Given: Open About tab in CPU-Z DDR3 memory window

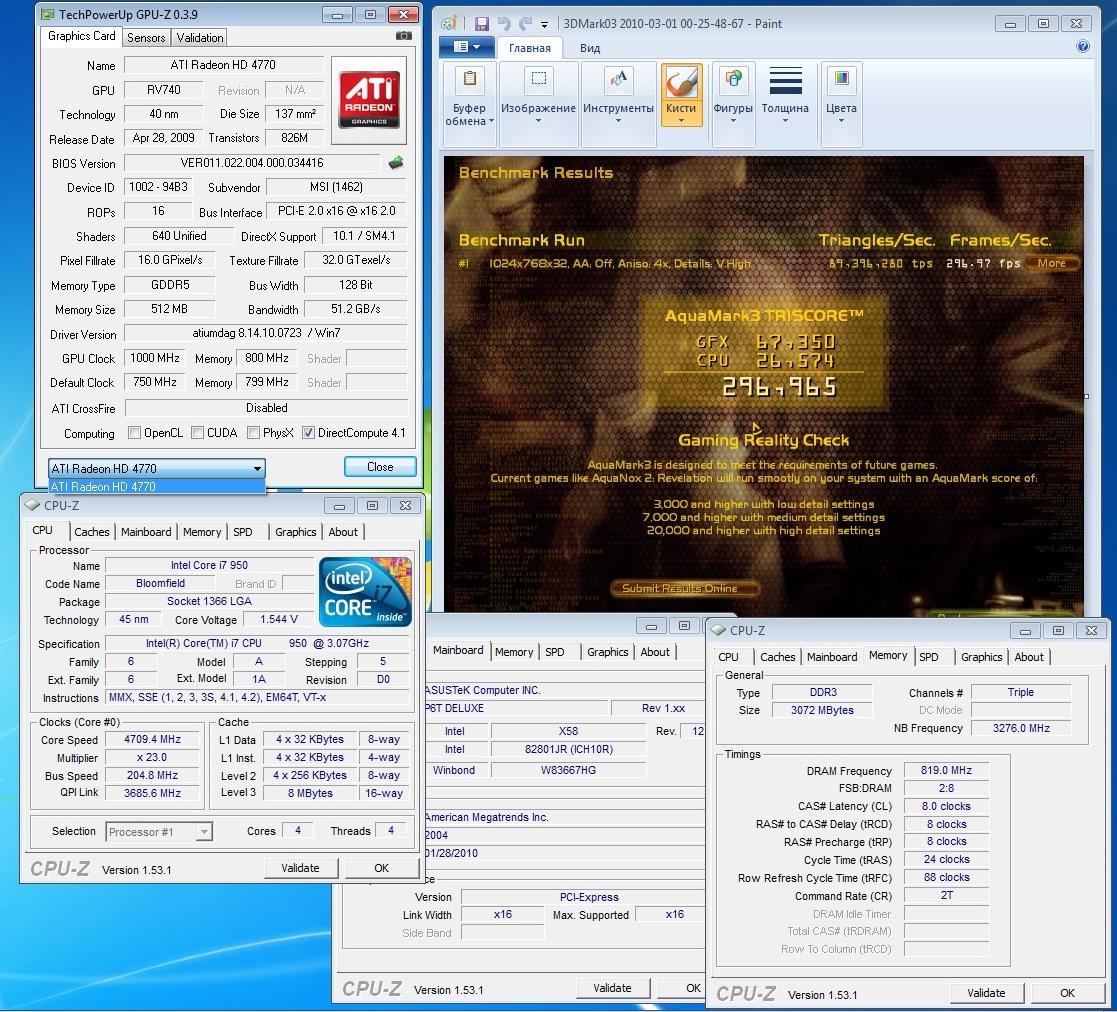Looking at the screenshot, I should pyautogui.click(x=1029, y=657).
